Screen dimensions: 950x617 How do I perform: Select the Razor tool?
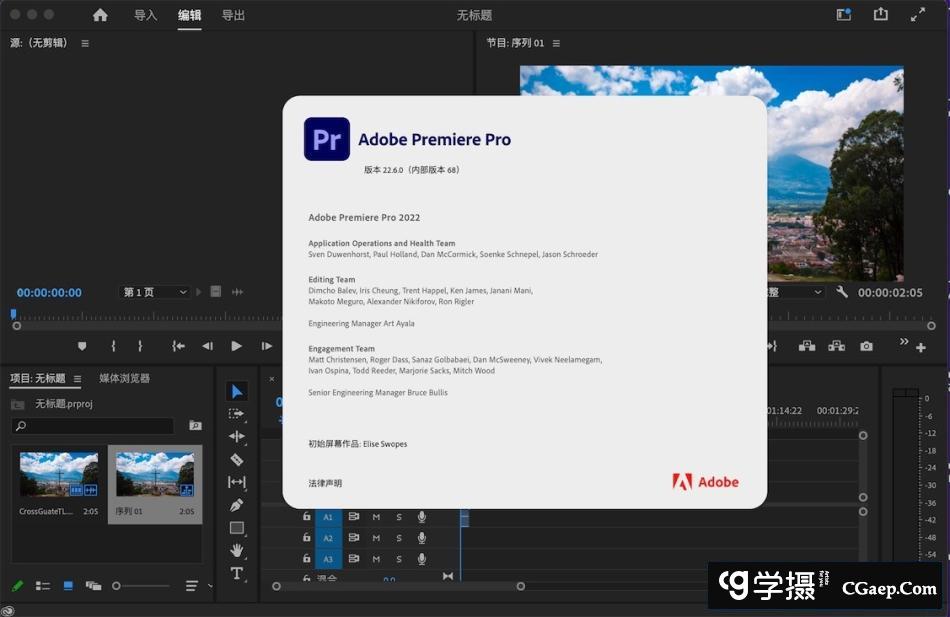(237, 459)
